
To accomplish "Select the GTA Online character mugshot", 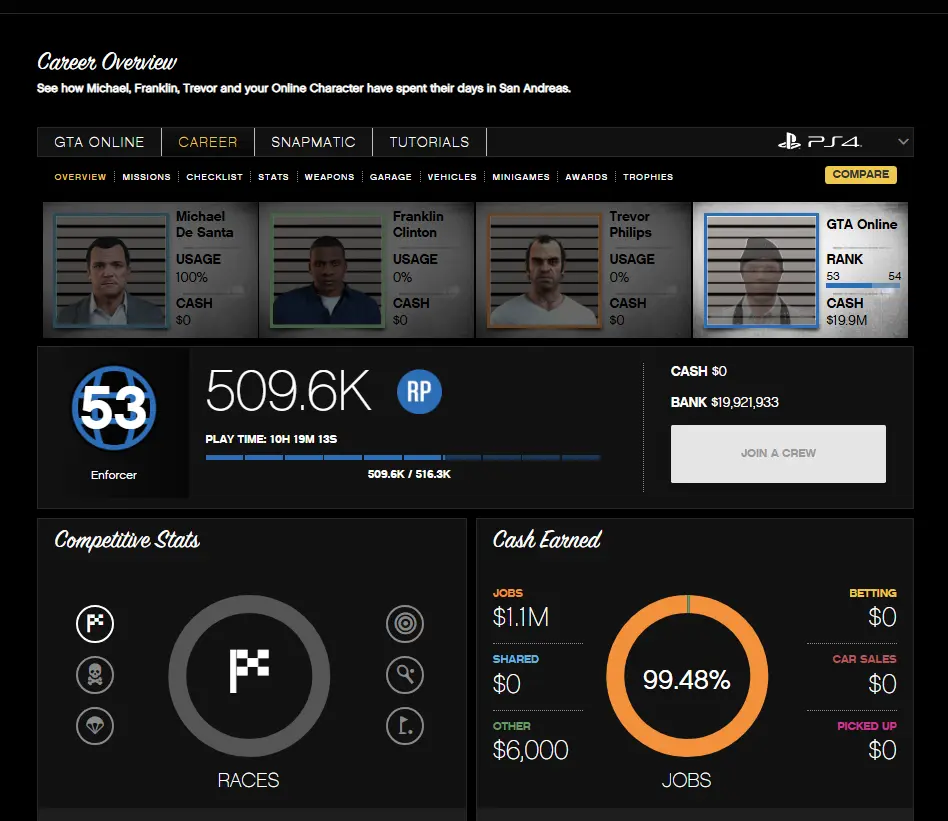I will tap(761, 270).
